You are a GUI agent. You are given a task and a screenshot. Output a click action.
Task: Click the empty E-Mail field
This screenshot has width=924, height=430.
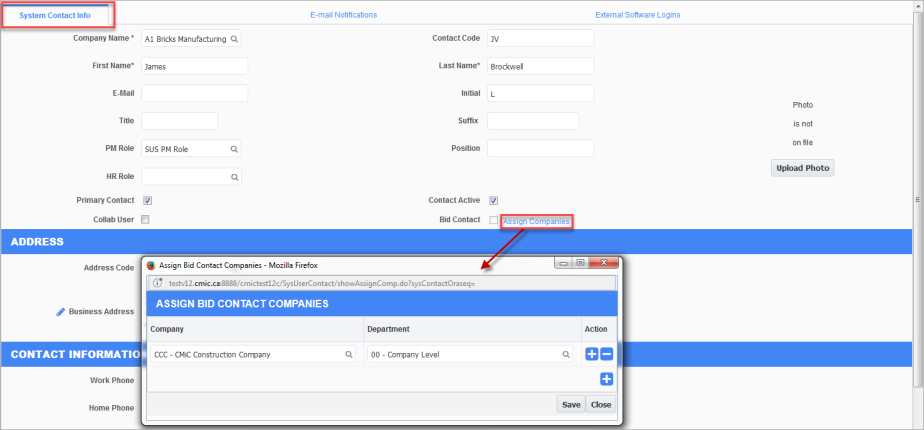[x=194, y=93]
